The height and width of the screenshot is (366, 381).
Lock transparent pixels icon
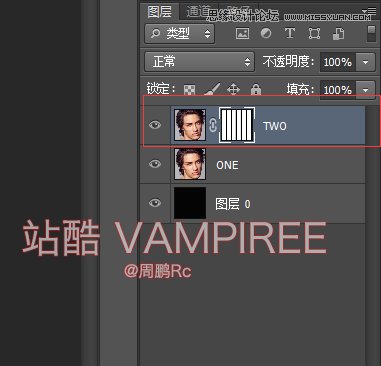pos(189,90)
